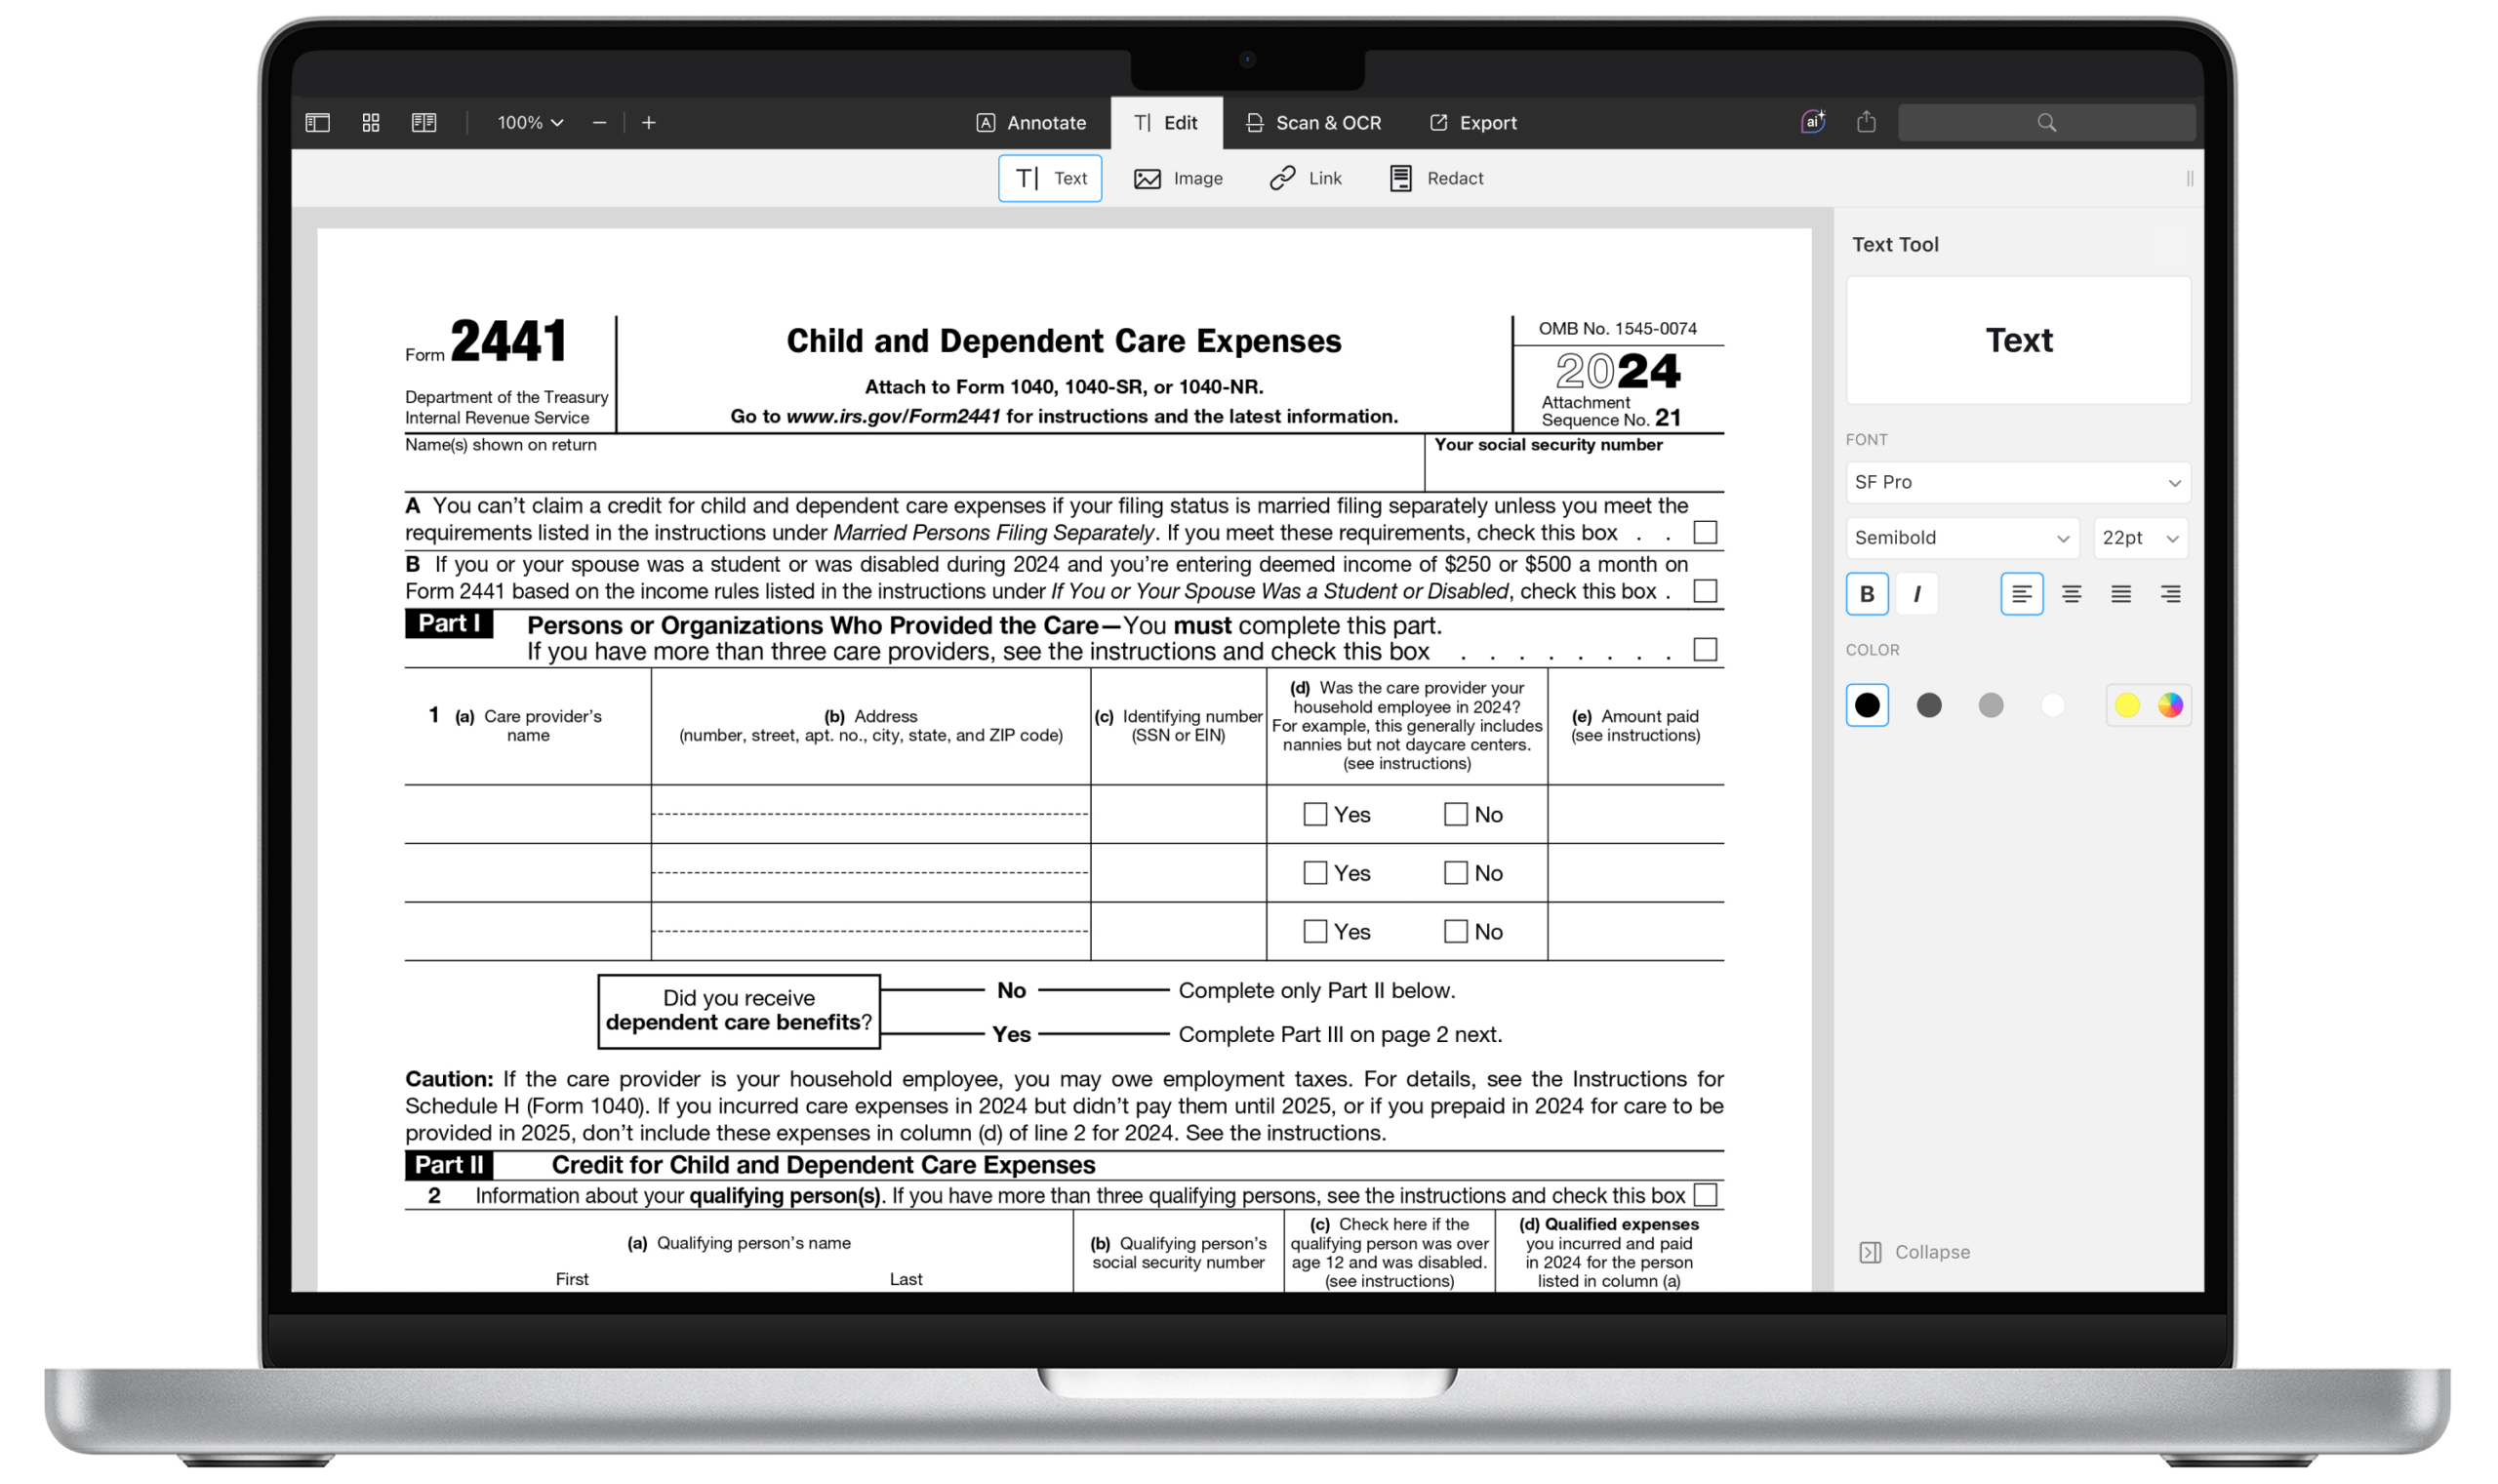Align text left
2498x1484 pixels.
[x=2021, y=594]
